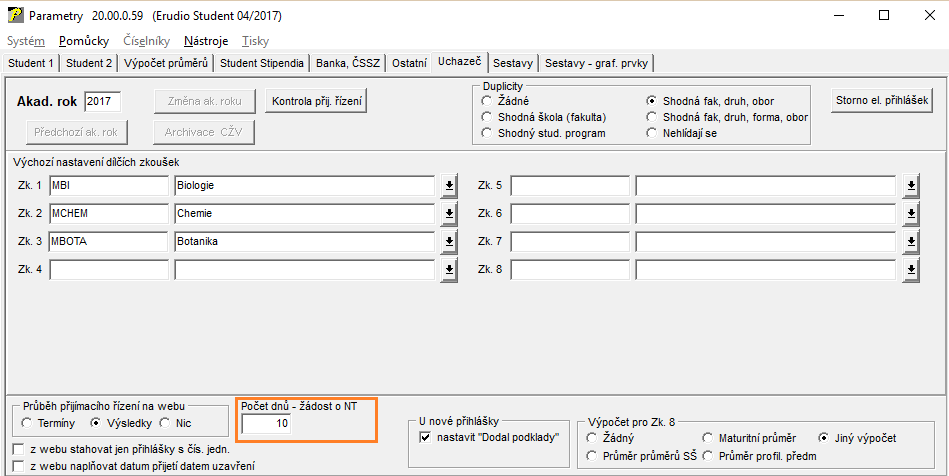This screenshot has height=476, width=949.
Task: Select Termíny for web admission progress
Action: (x=27, y=423)
